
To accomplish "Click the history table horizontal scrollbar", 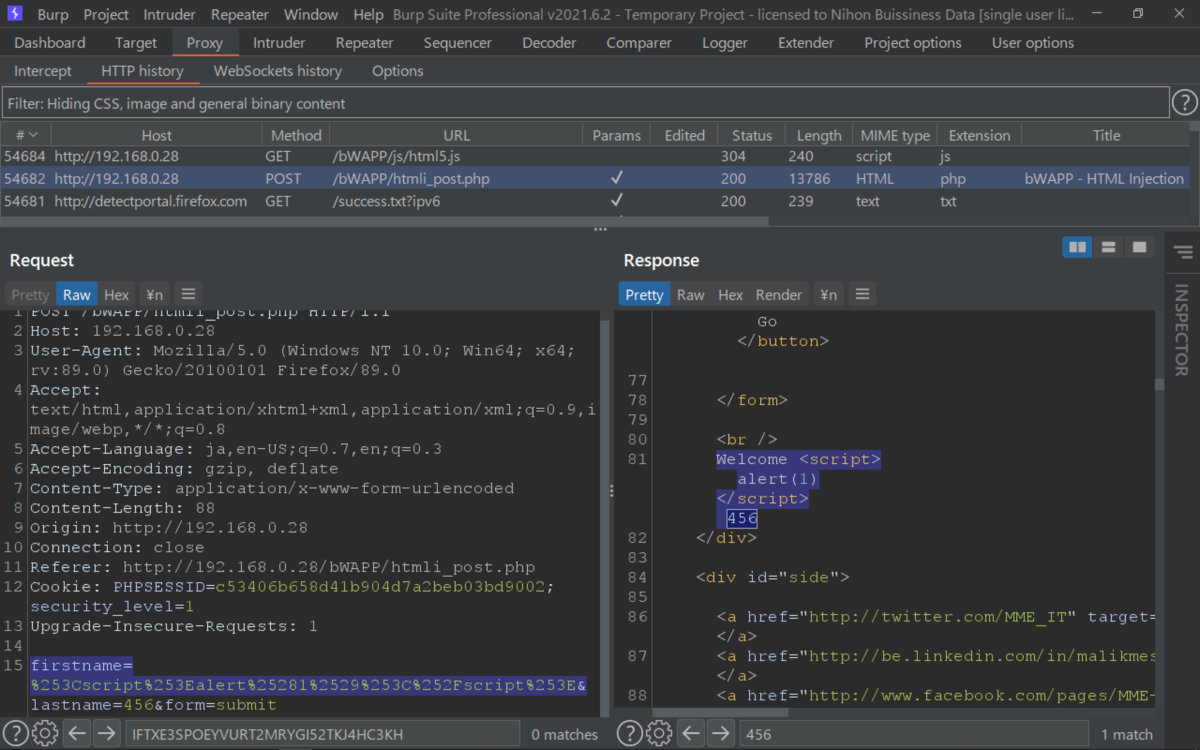I will click(x=384, y=222).
